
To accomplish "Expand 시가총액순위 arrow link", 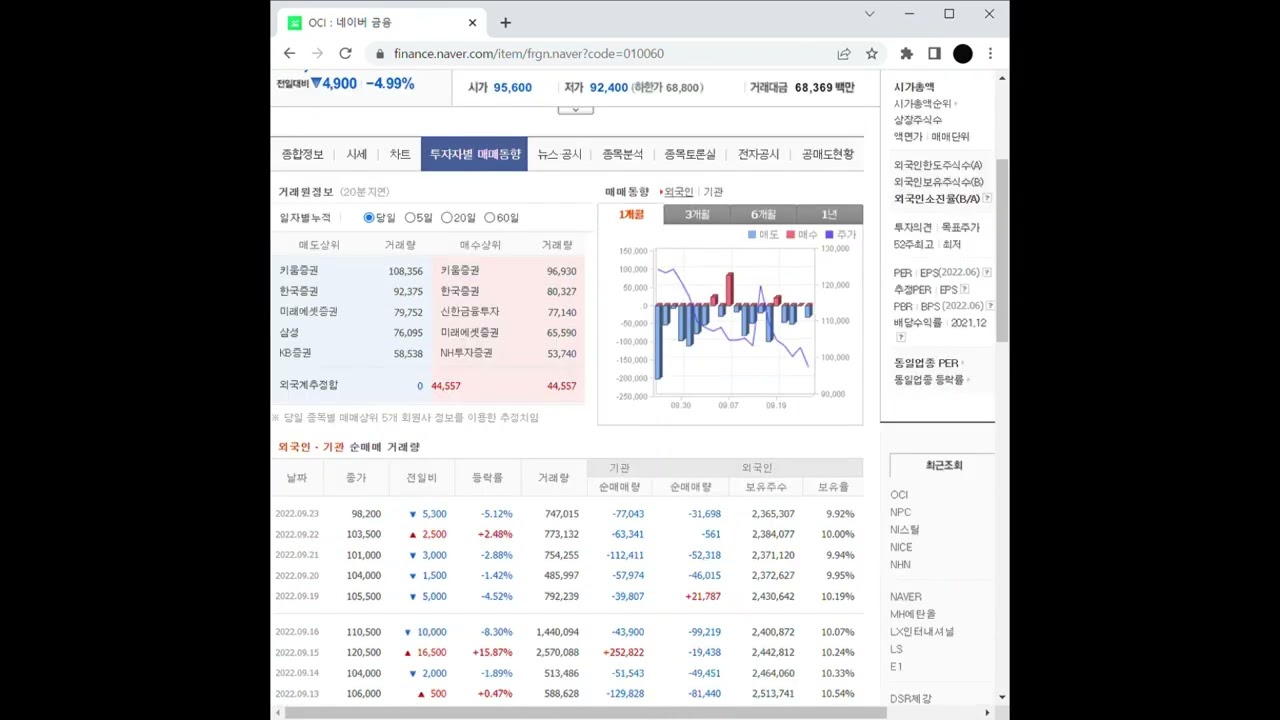I will [x=924, y=104].
